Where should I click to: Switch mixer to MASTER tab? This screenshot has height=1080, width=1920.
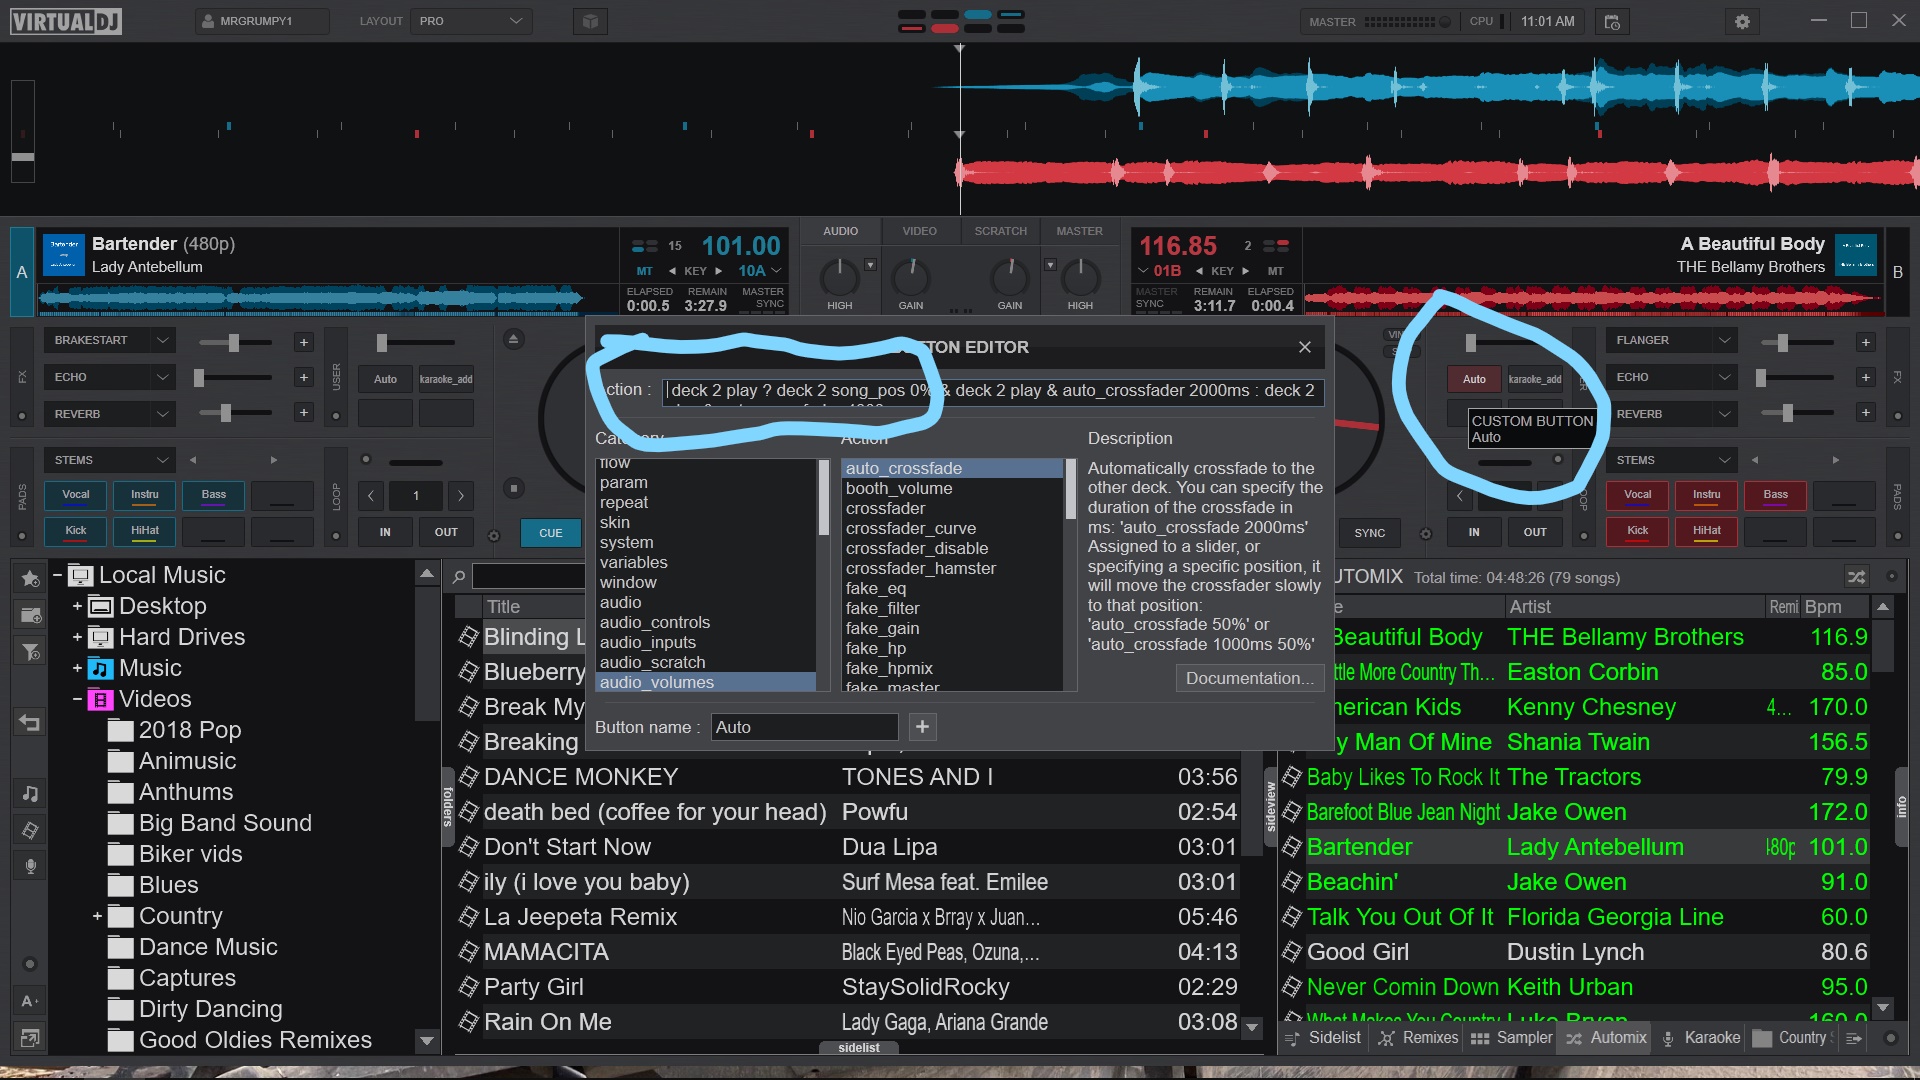pyautogui.click(x=1079, y=231)
